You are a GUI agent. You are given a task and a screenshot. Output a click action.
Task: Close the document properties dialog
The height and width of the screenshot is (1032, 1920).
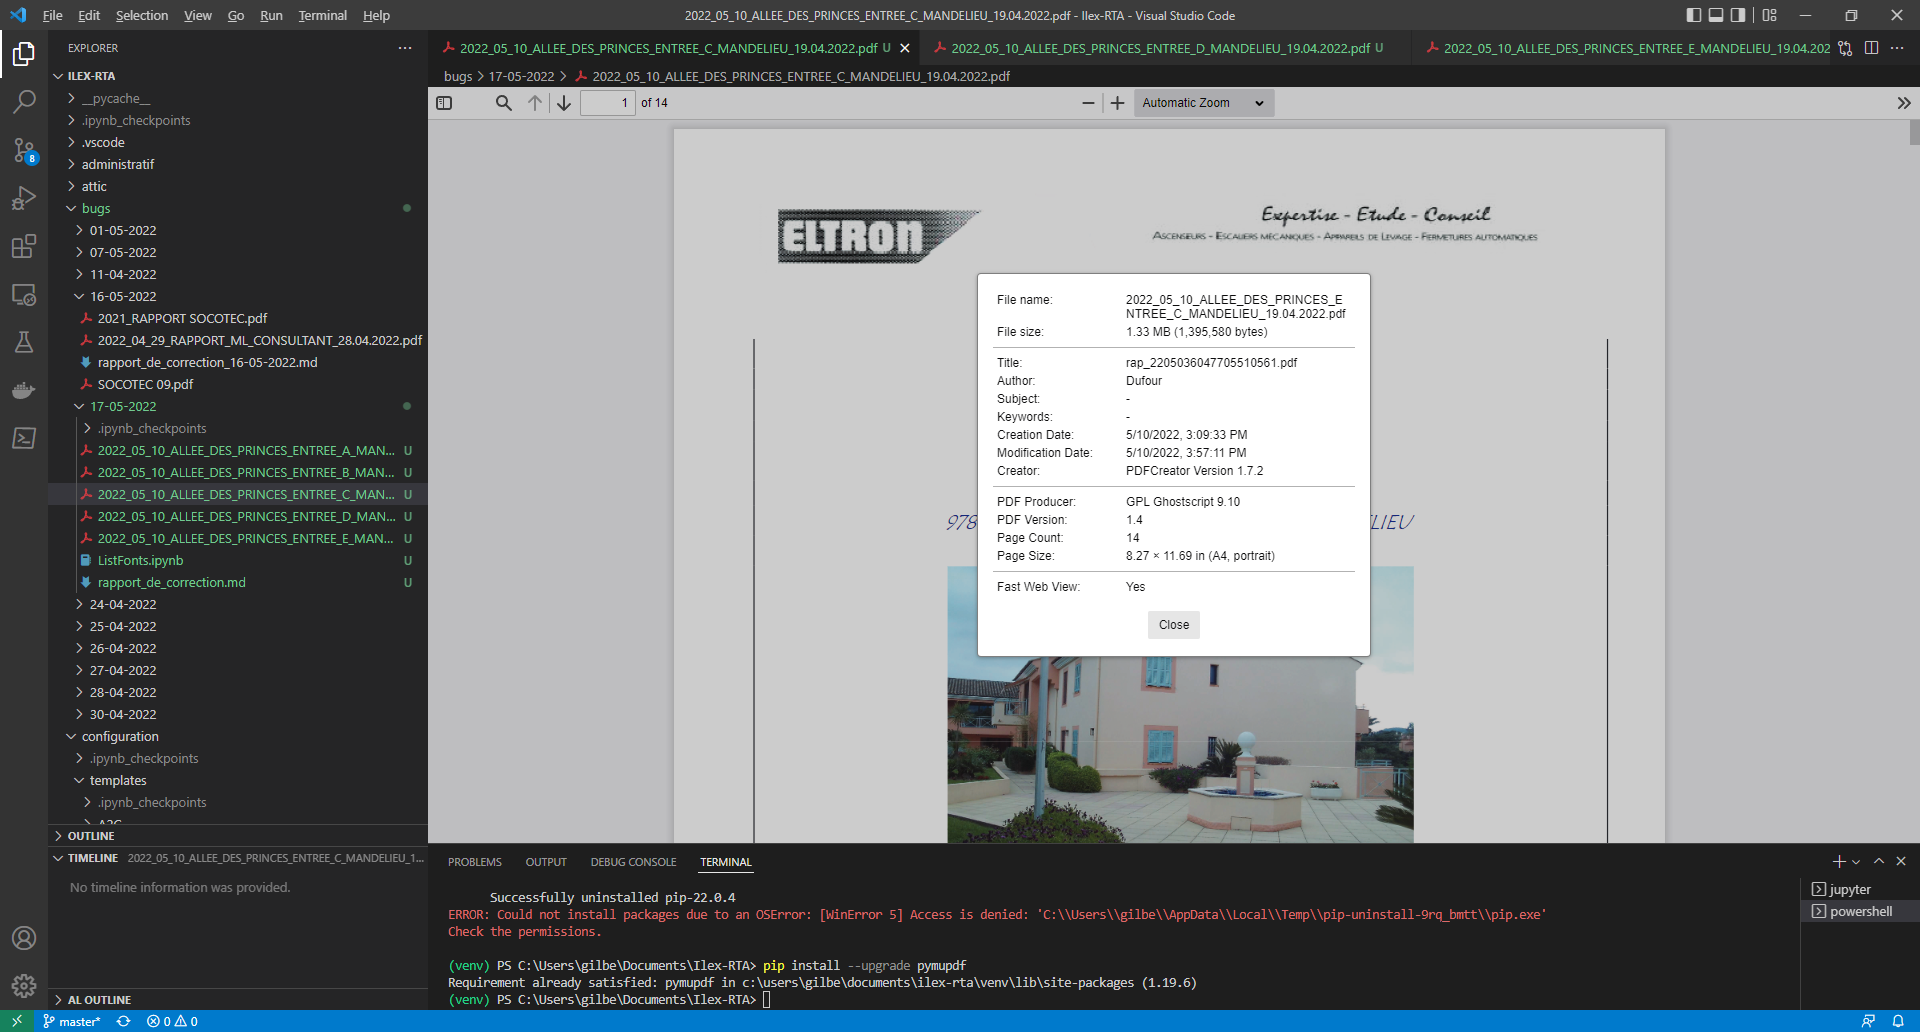pyautogui.click(x=1174, y=625)
